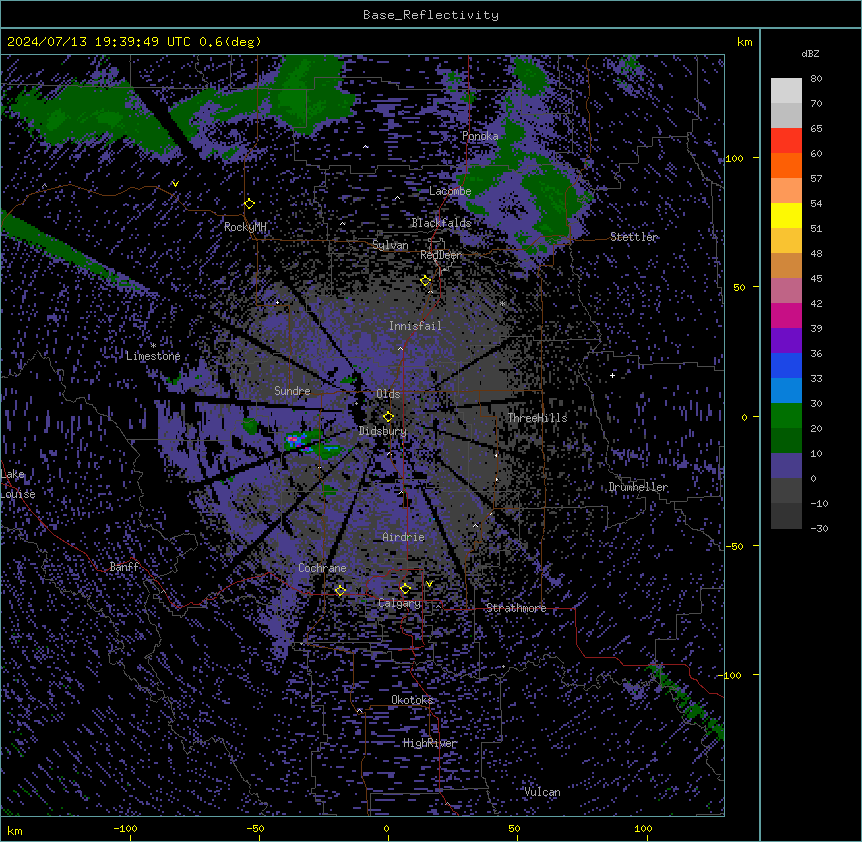Select the yellow diamond radar-site marker near Olds
The image size is (862, 842).
pos(388,416)
